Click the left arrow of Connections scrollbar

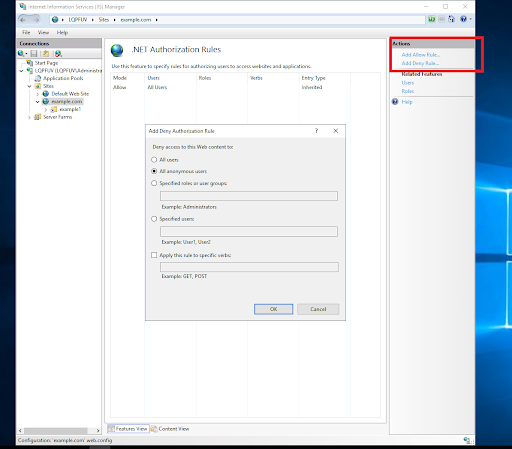pos(20,430)
